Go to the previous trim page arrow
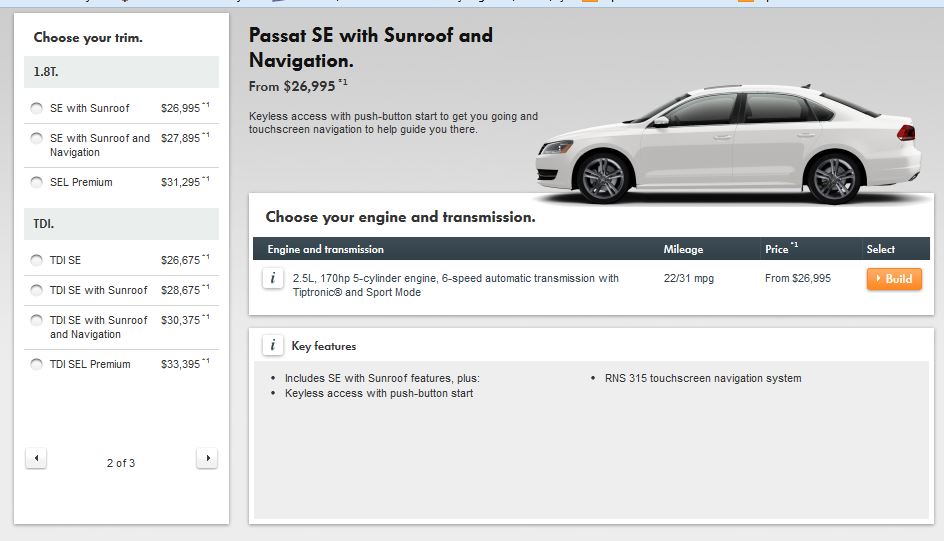 coord(36,459)
